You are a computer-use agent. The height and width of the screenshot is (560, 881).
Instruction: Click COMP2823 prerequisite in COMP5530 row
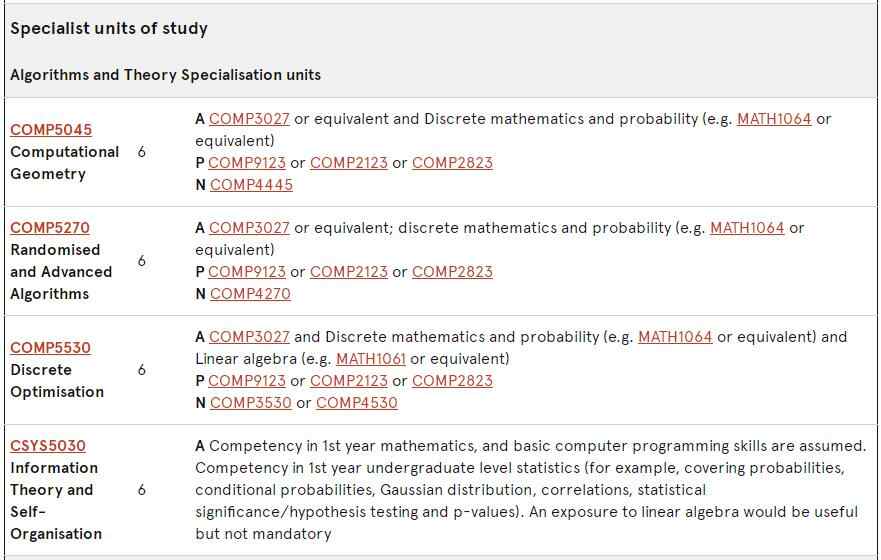click(x=452, y=381)
